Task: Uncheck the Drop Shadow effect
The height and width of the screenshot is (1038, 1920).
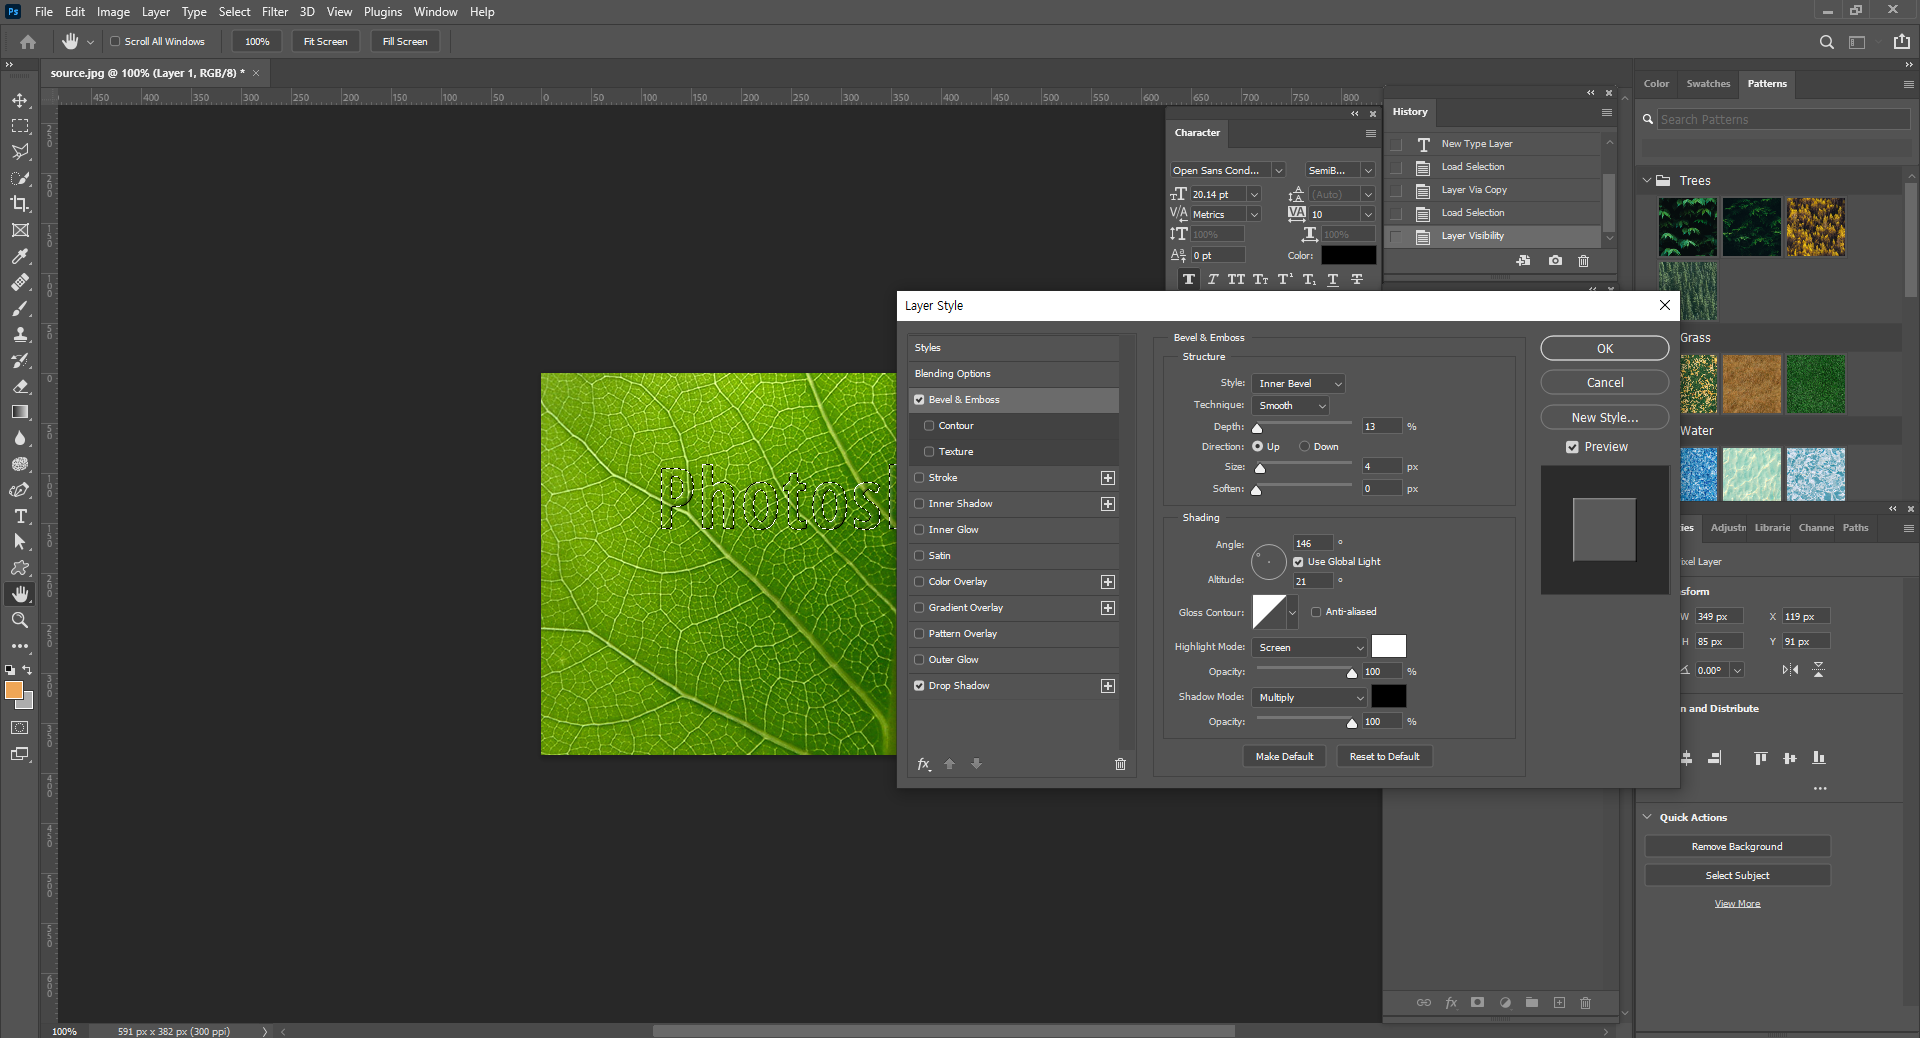Action: pyautogui.click(x=919, y=686)
